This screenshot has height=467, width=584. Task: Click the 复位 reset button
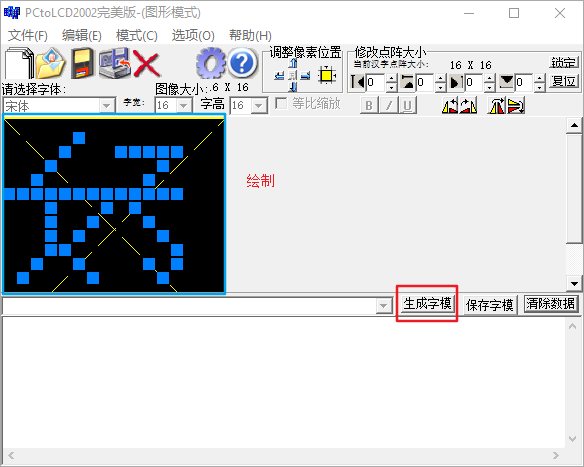564,81
